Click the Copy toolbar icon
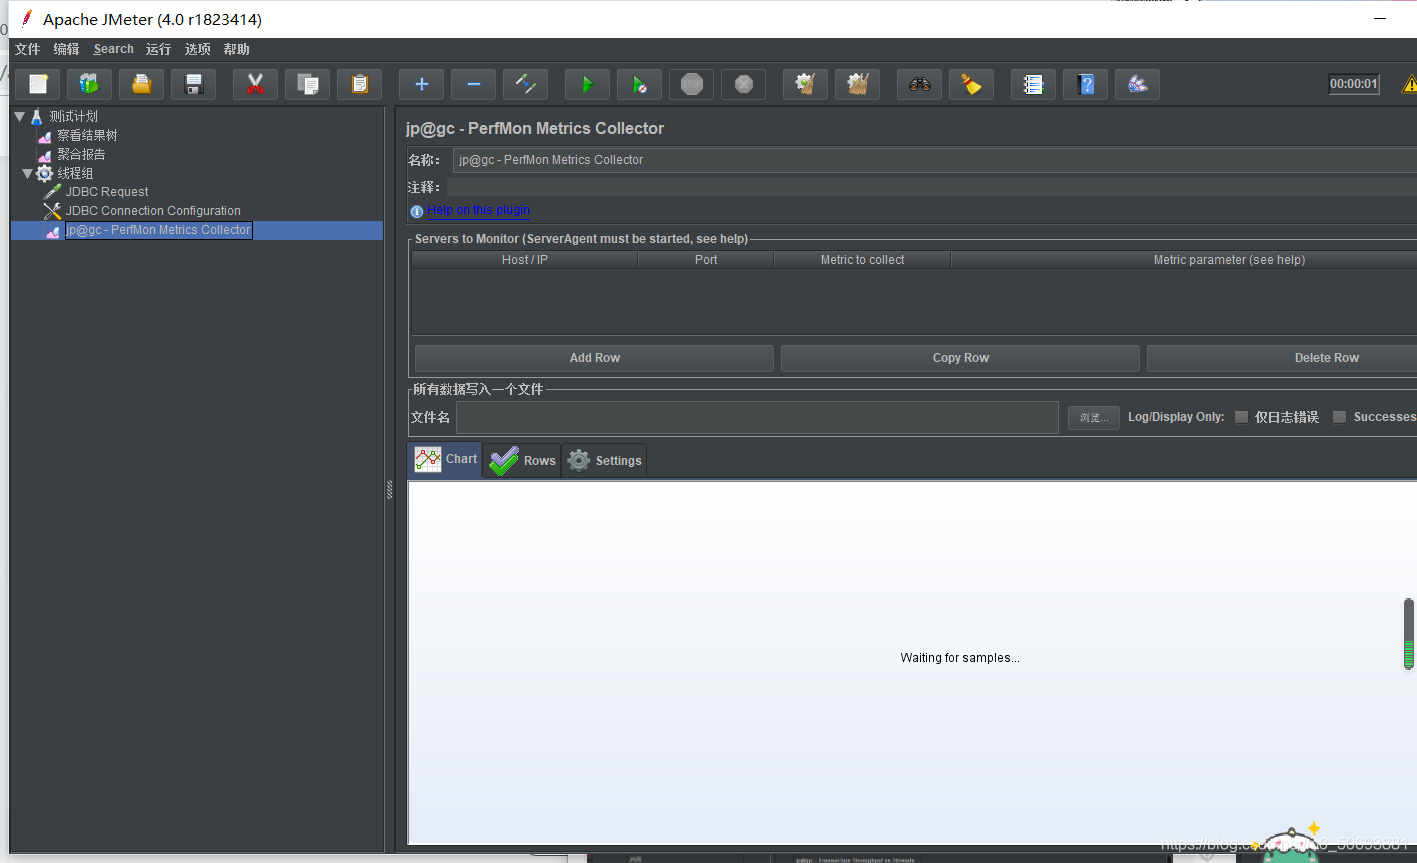The height and width of the screenshot is (863, 1417). 308,84
